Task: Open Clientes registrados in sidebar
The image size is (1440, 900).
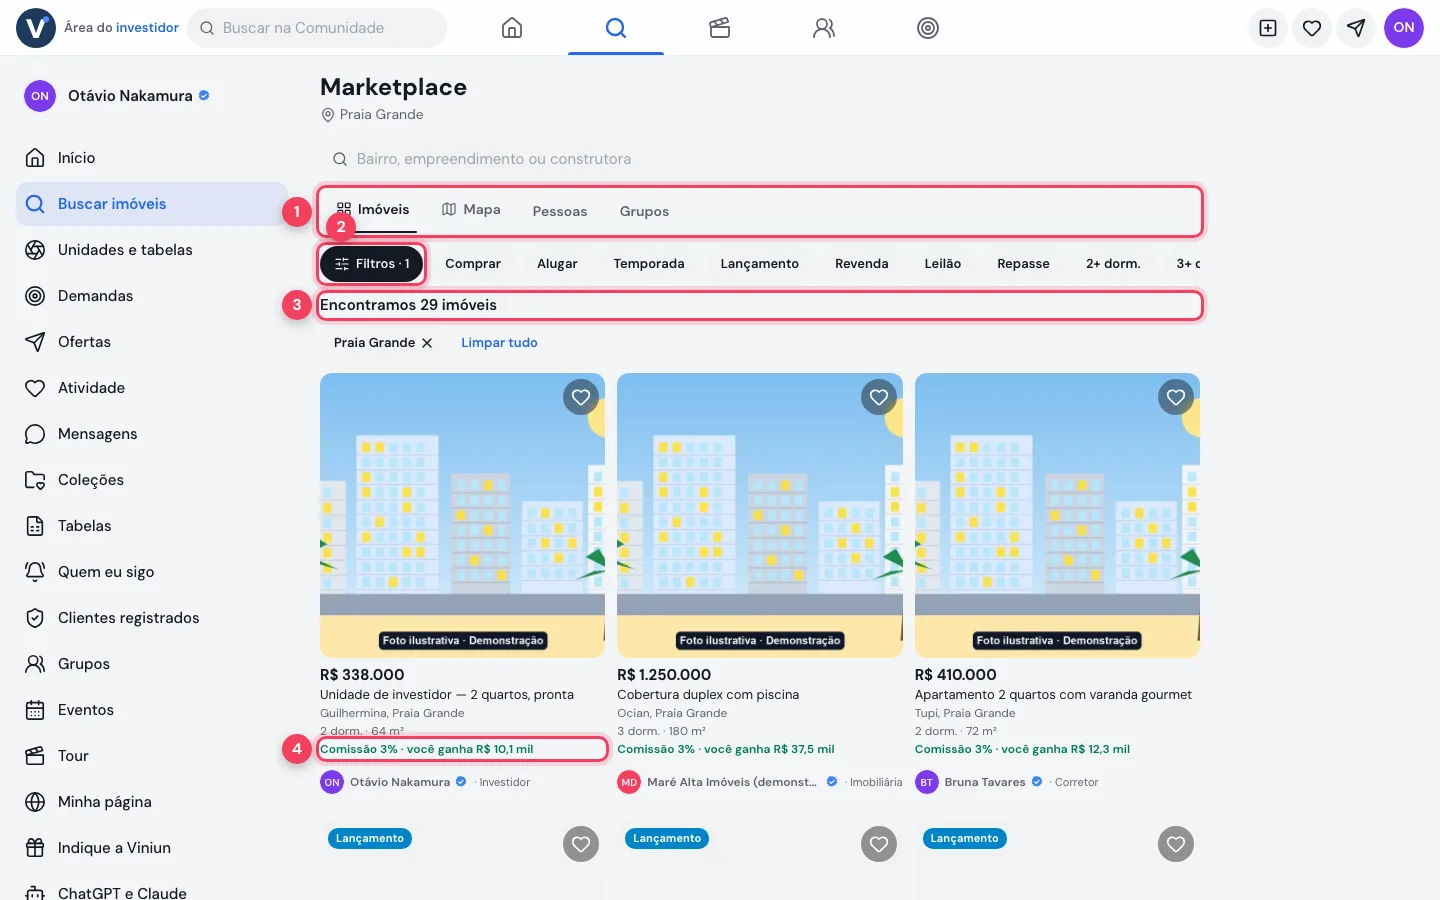Action: [x=152, y=618]
